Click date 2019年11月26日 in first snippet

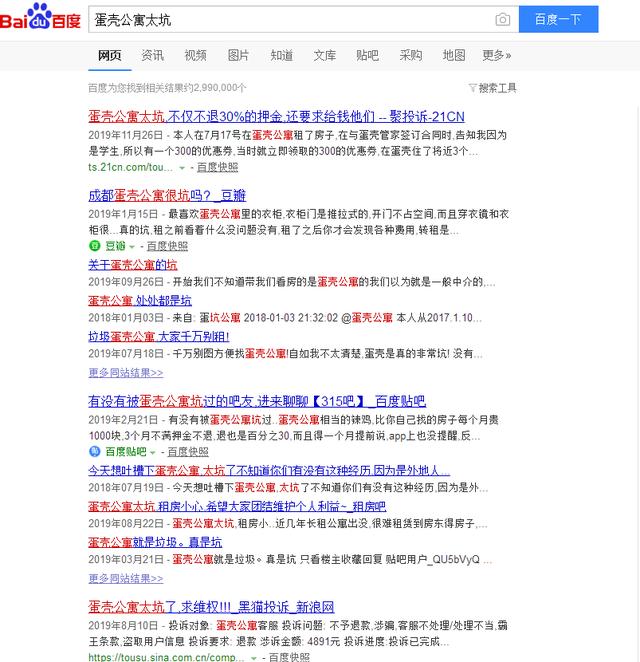[x=125, y=135]
